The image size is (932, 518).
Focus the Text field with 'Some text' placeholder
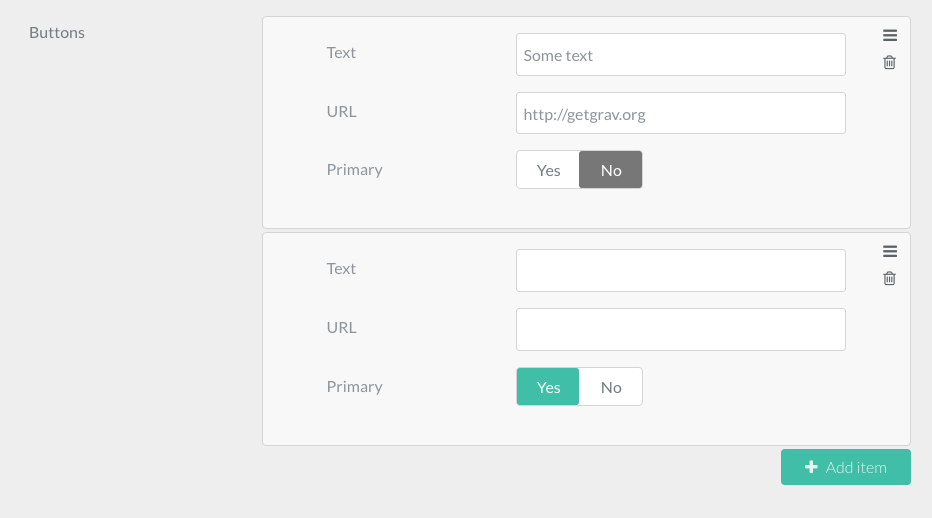[680, 55]
